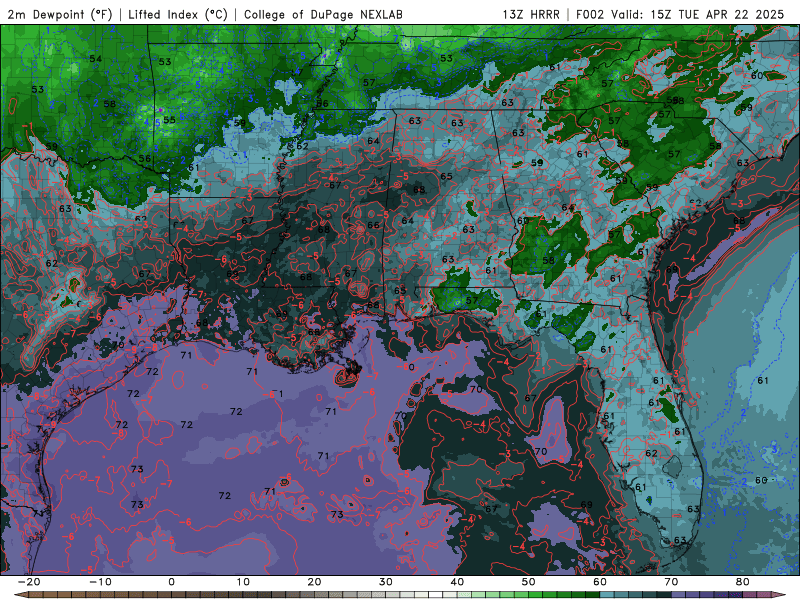Screen dimensions: 800x600
Task: Select the '30' color scale label
Action: click(386, 582)
